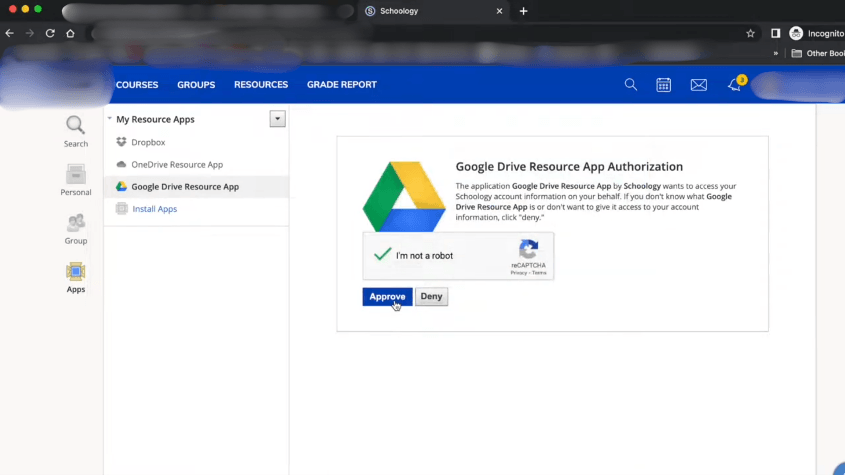Show hidden bookmarks chevron
This screenshot has height=475, width=845.
click(x=775, y=53)
